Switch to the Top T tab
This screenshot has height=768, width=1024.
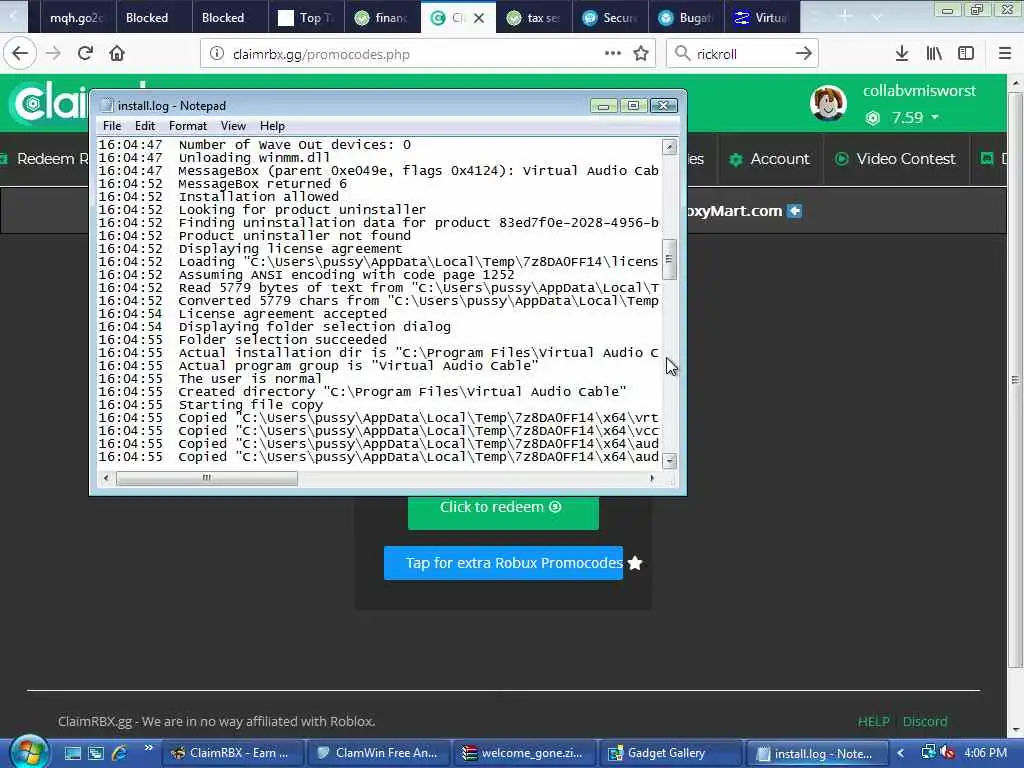[306, 18]
